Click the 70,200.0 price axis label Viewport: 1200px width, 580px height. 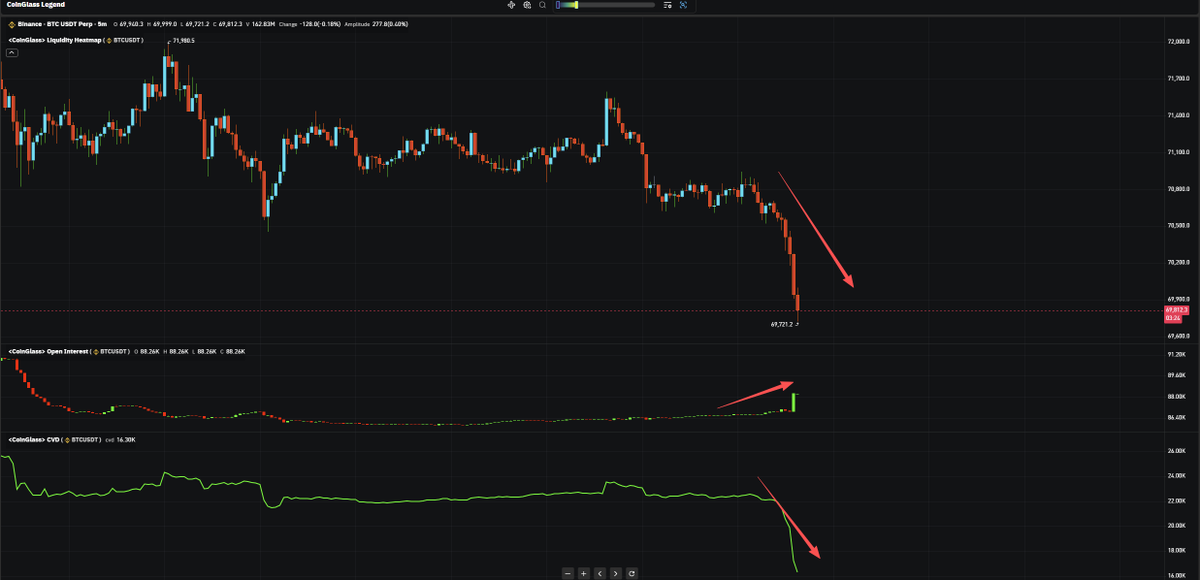1178,262
